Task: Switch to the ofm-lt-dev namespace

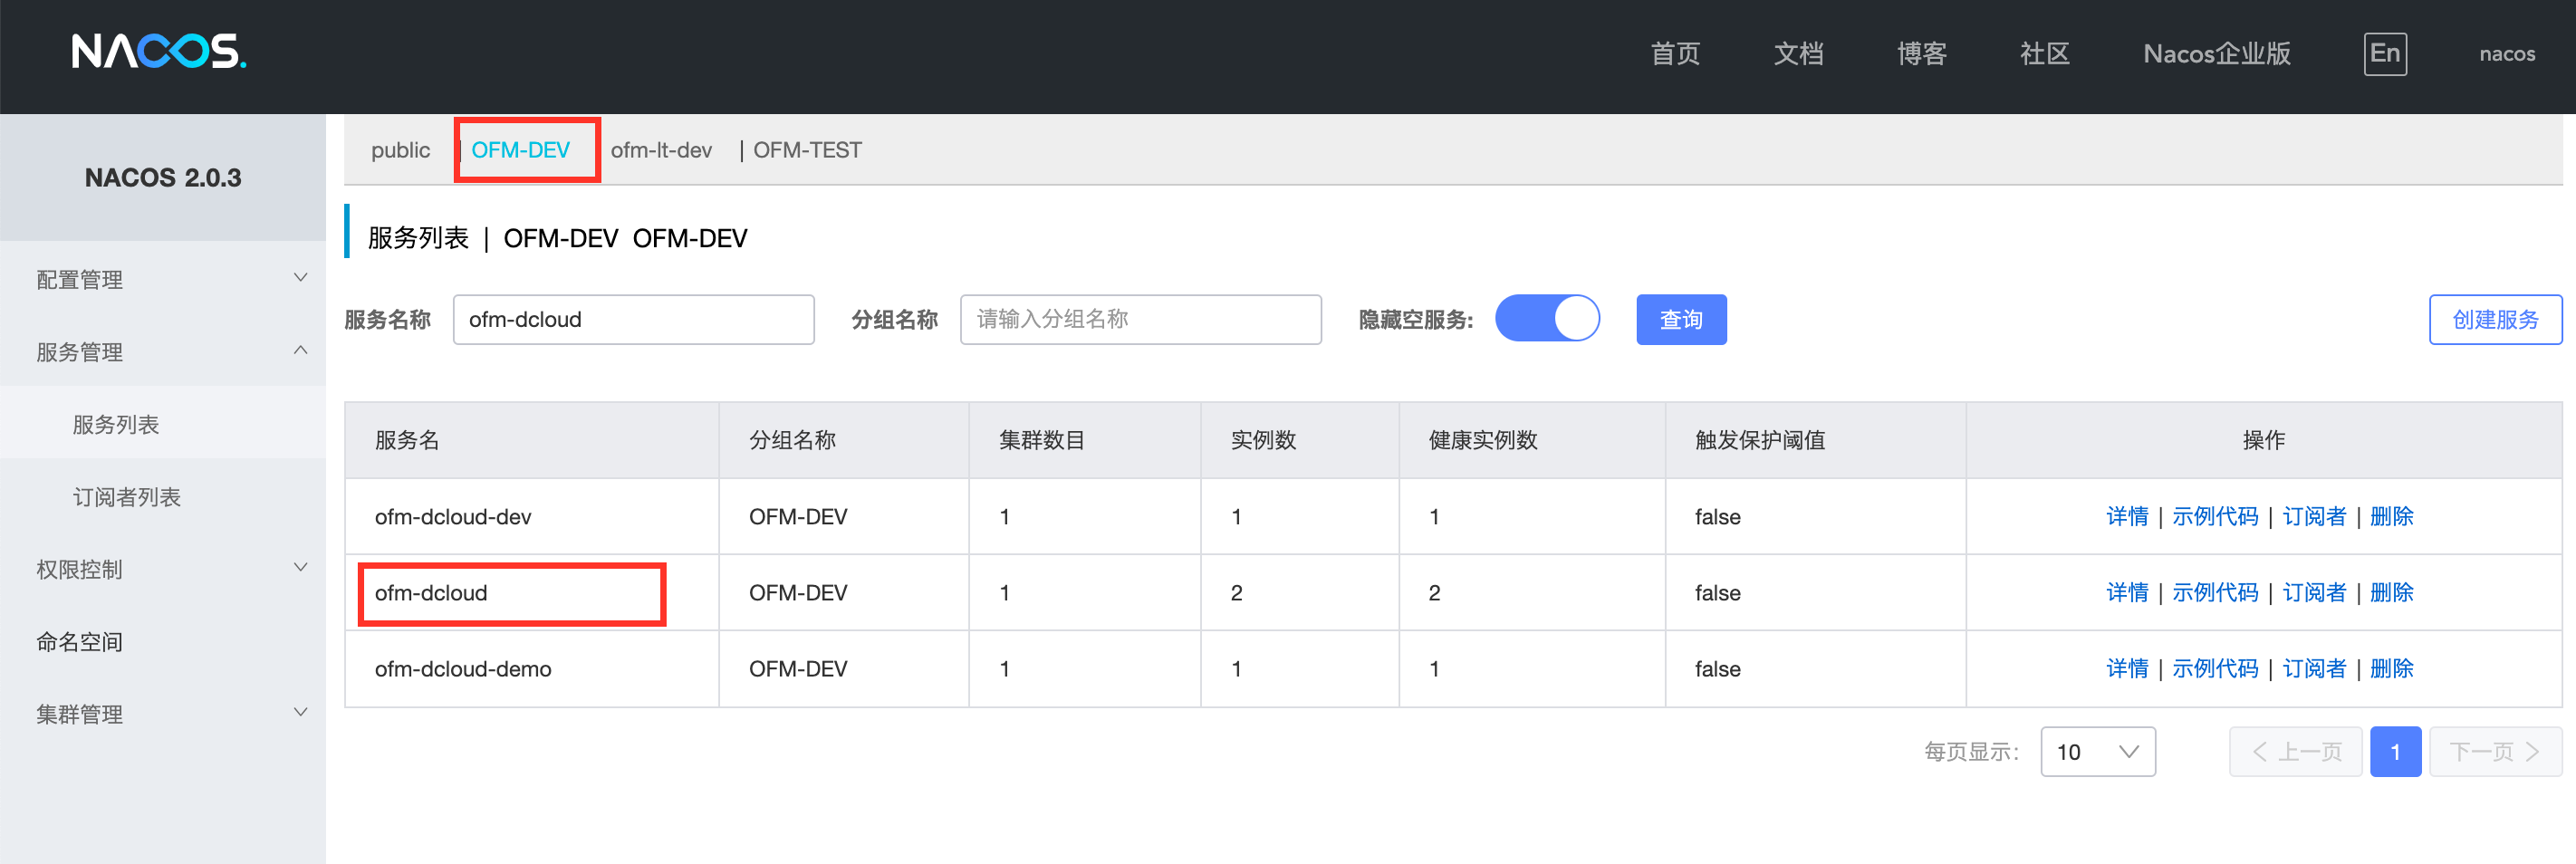Action: 661,150
